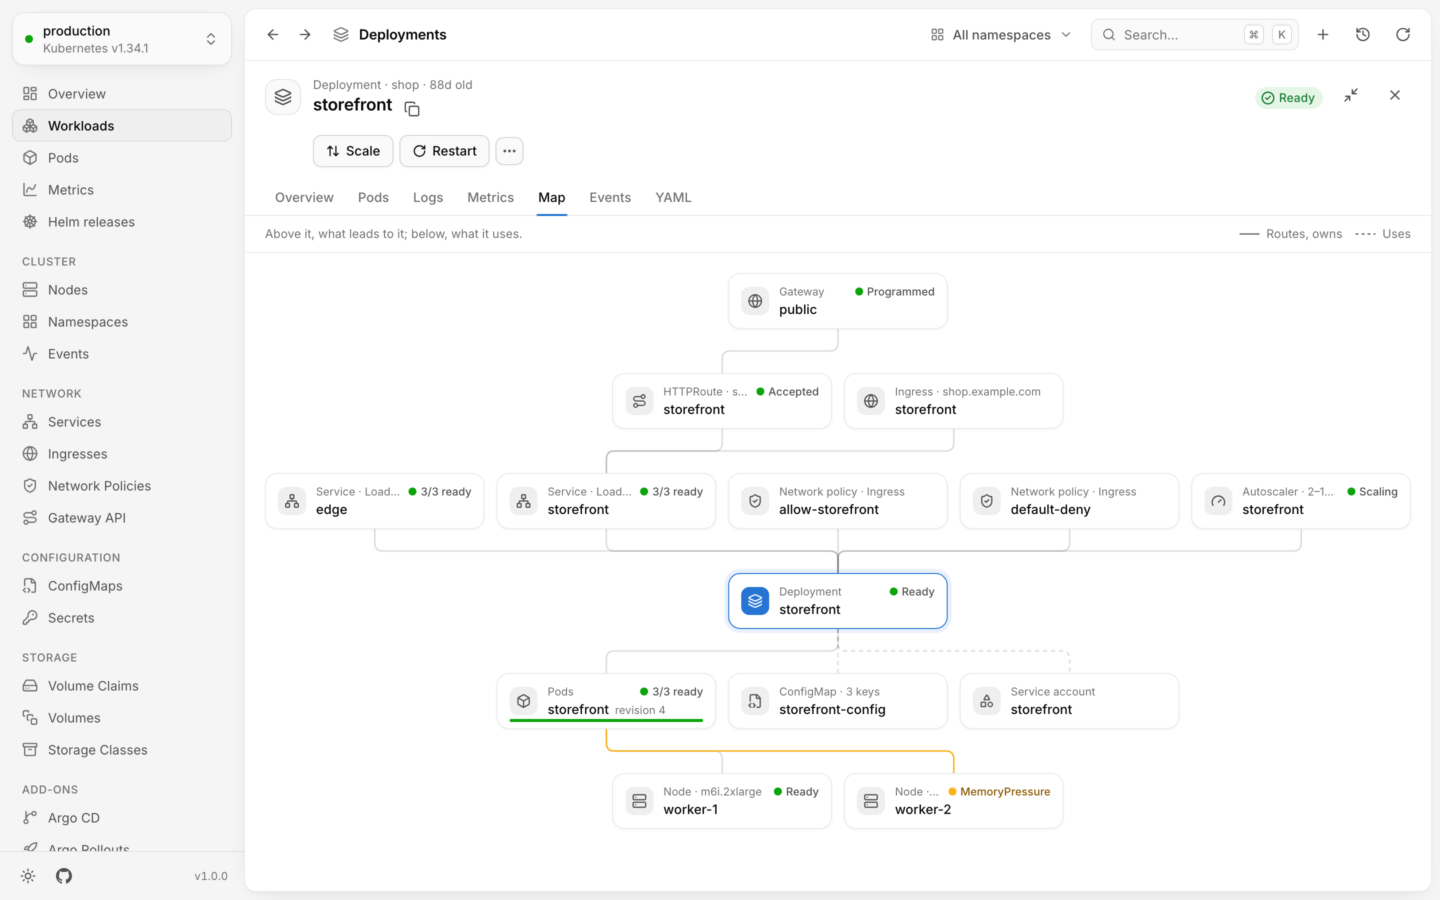Screen dimensions: 1440x900
Task: Click the Scale button
Action: (353, 151)
